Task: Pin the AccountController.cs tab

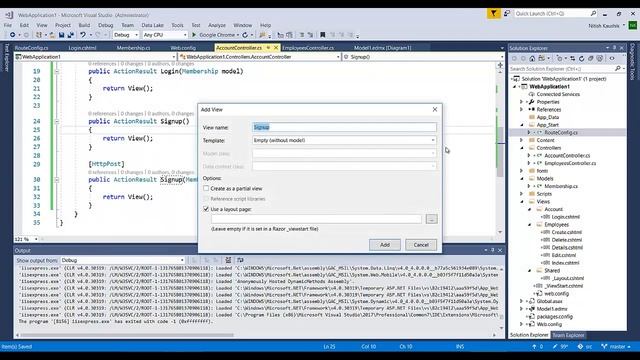Action: (x=268, y=48)
